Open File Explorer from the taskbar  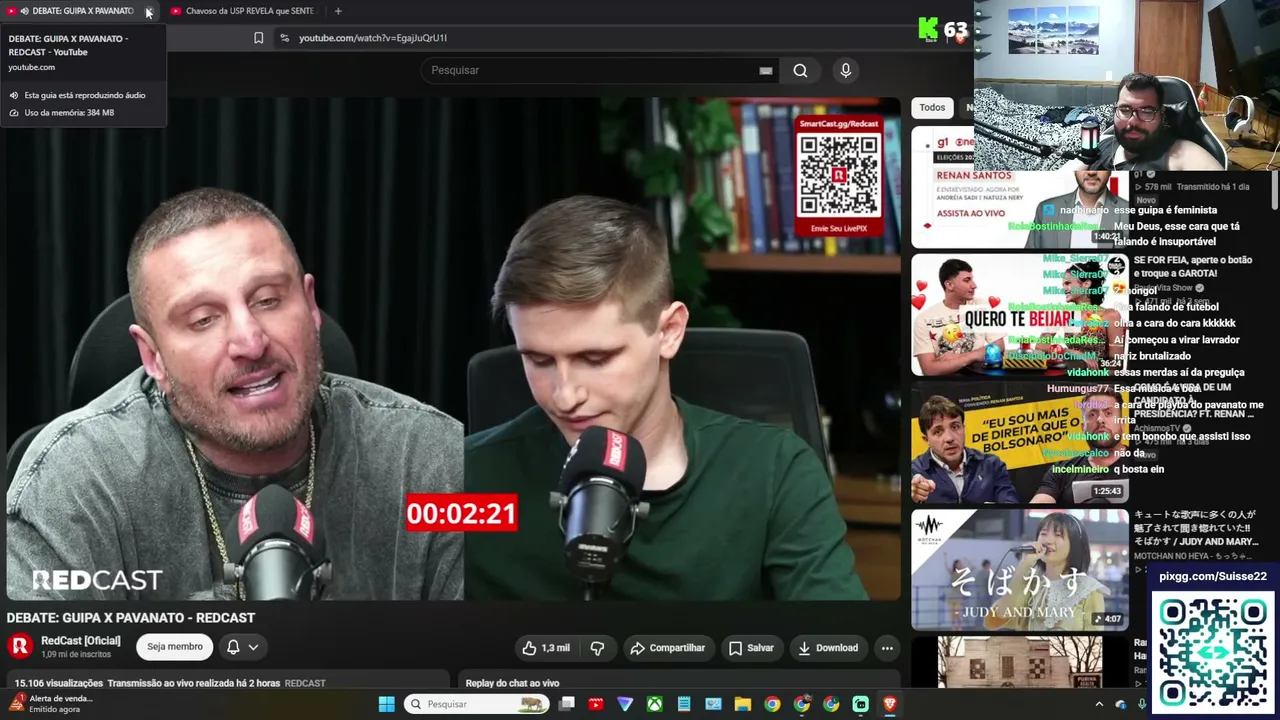coord(742,704)
